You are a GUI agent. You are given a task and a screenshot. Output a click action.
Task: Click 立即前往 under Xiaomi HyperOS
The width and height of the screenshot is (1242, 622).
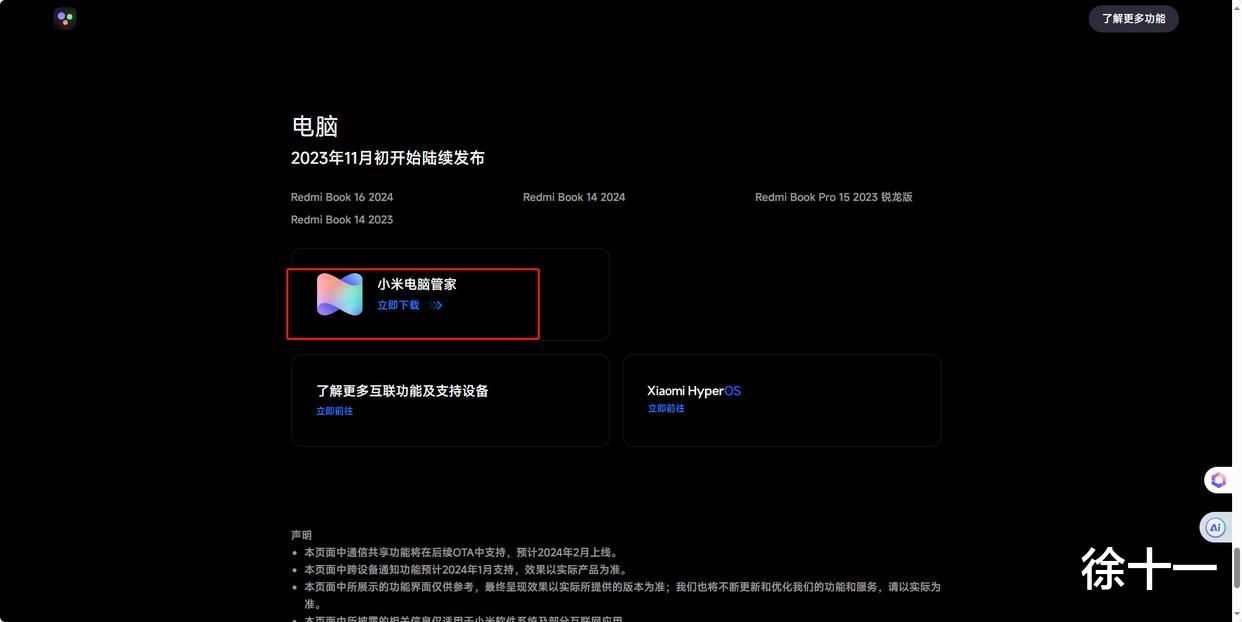pos(665,409)
